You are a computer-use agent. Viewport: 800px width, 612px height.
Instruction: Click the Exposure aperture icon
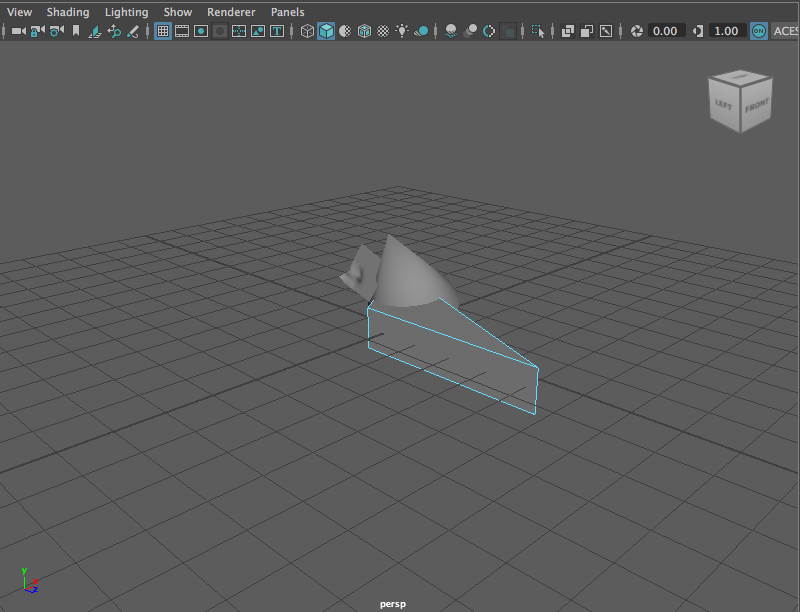pyautogui.click(x=636, y=31)
